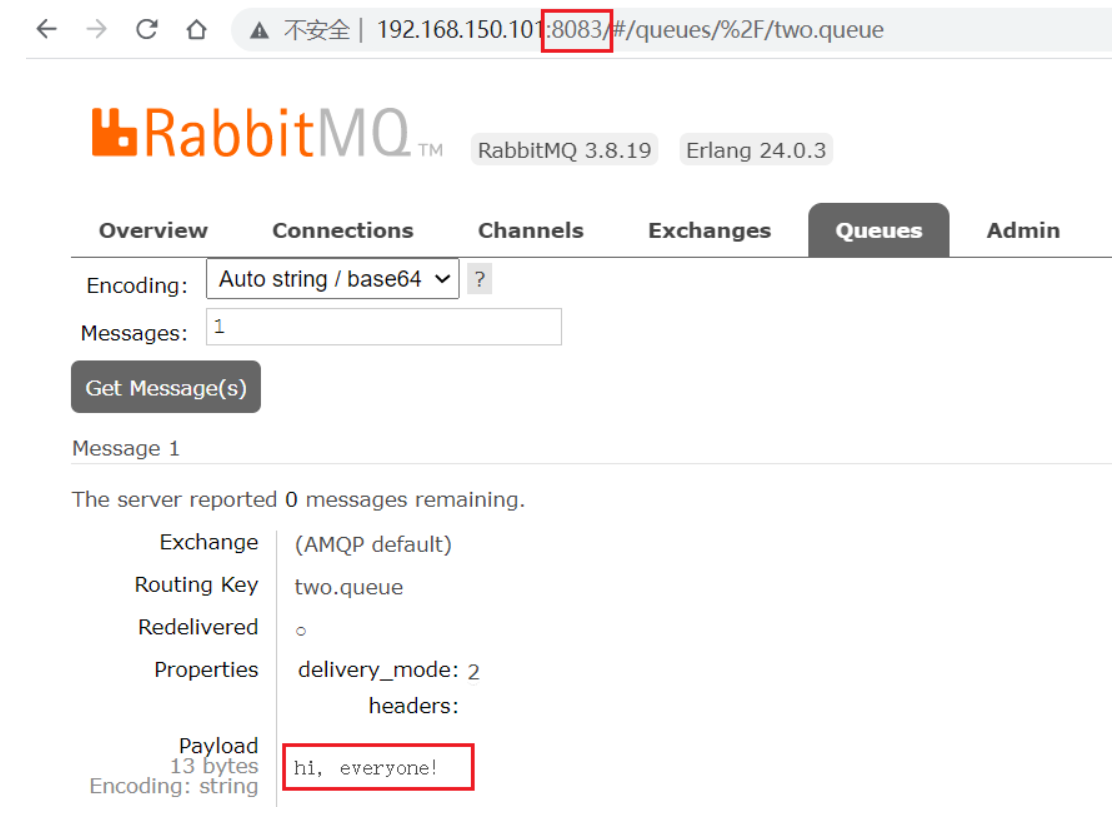This screenshot has width=1119, height=835.
Task: Switch to the Channels tab
Action: 531,231
